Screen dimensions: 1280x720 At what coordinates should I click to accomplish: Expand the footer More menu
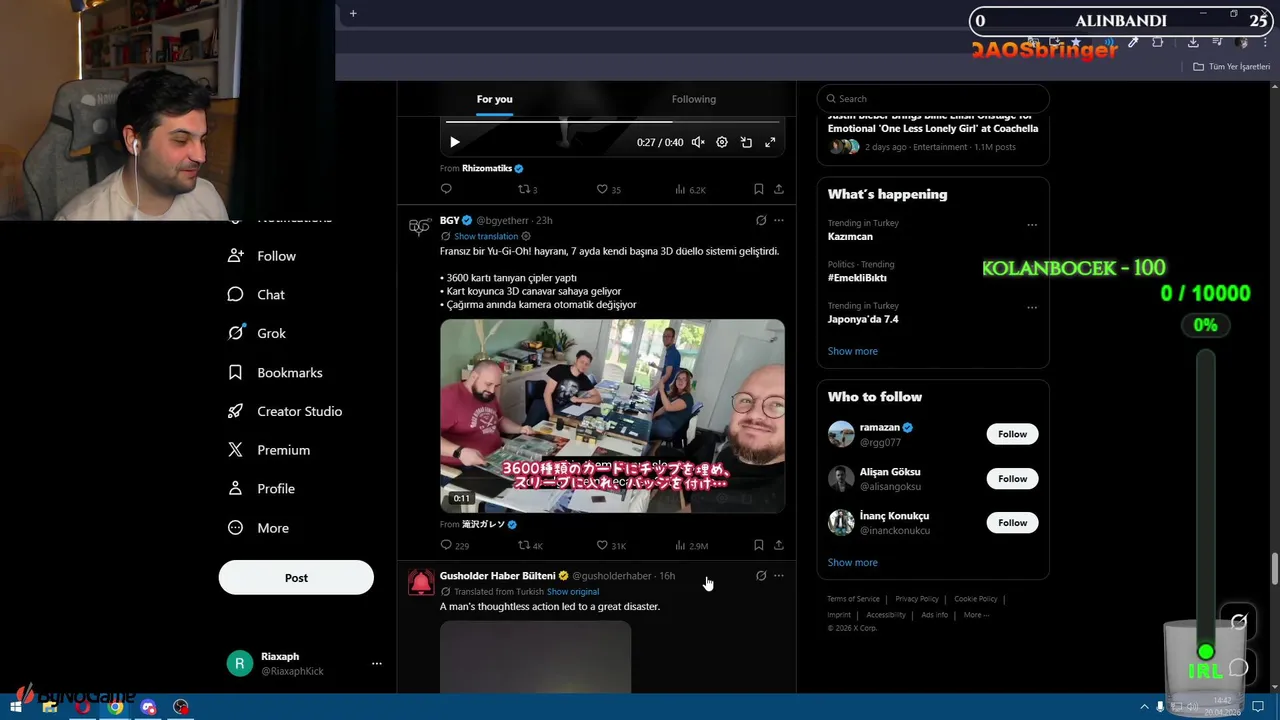(976, 615)
